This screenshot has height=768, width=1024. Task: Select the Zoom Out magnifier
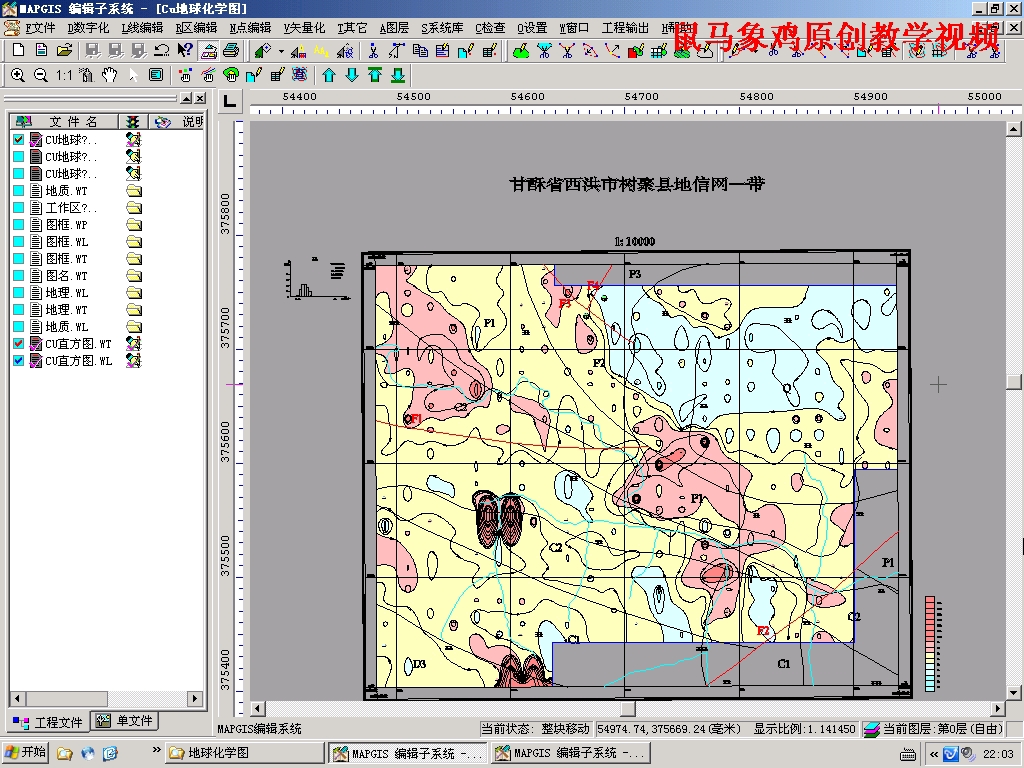point(40,75)
